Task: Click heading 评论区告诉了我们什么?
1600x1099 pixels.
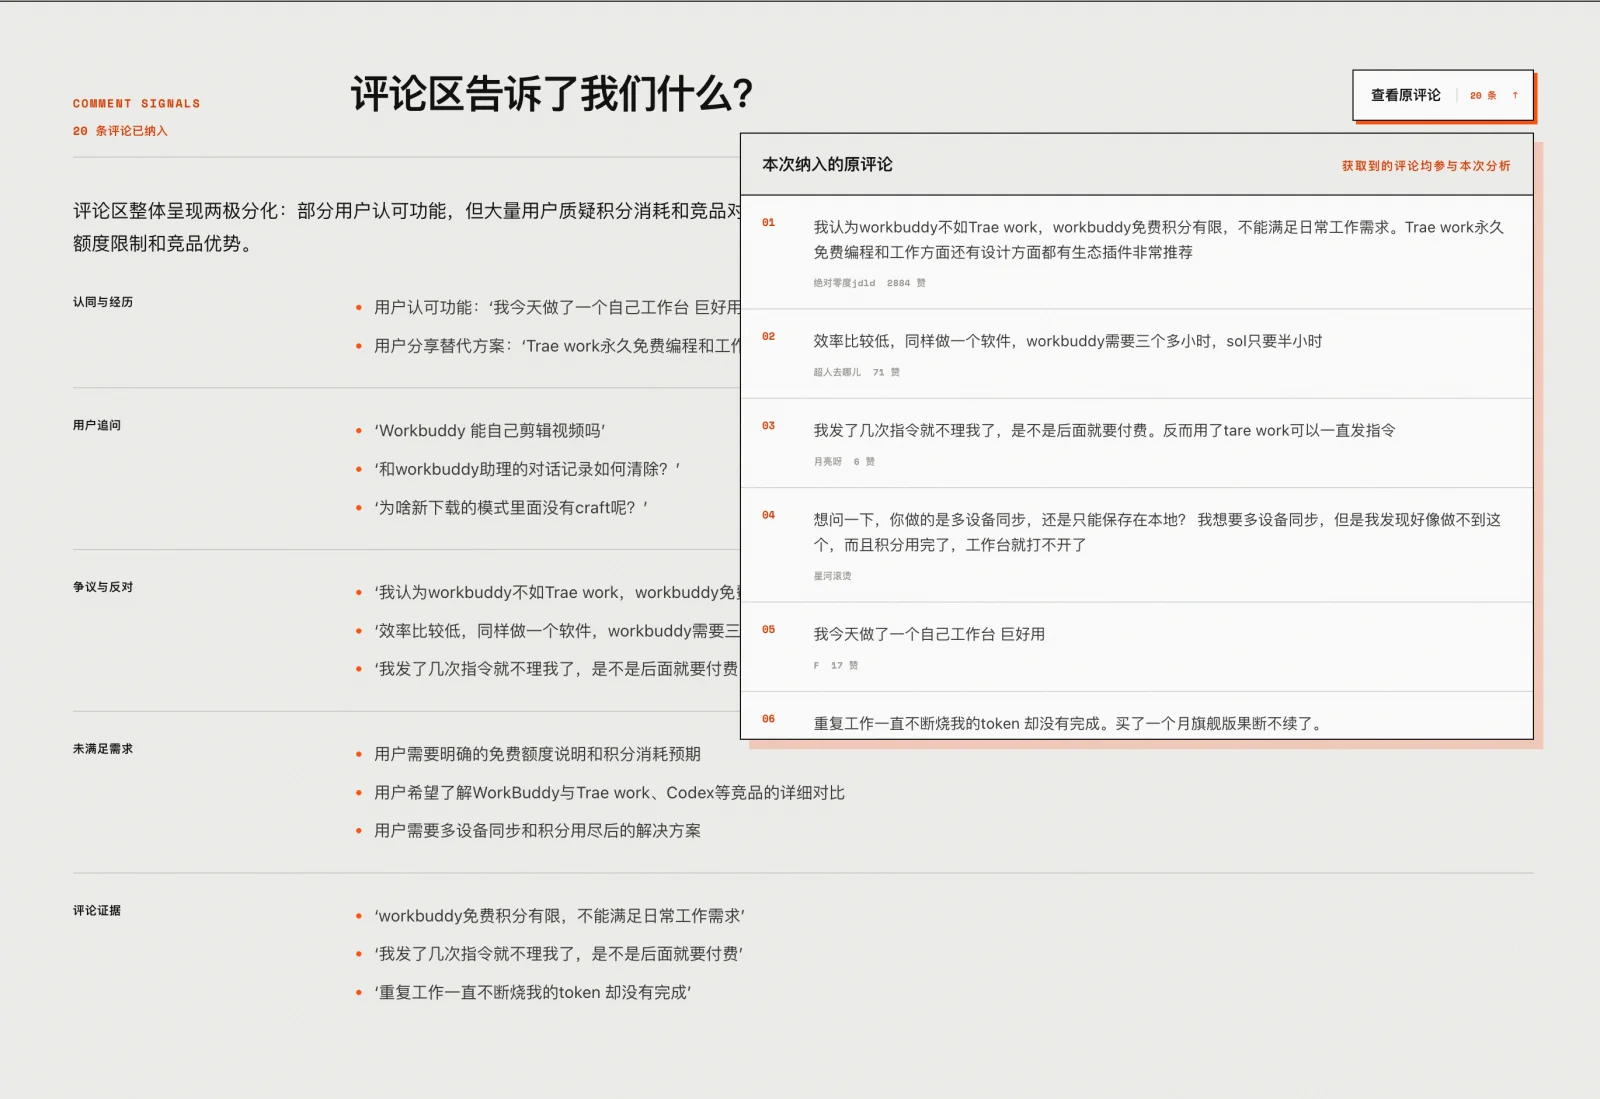Action: [x=551, y=94]
